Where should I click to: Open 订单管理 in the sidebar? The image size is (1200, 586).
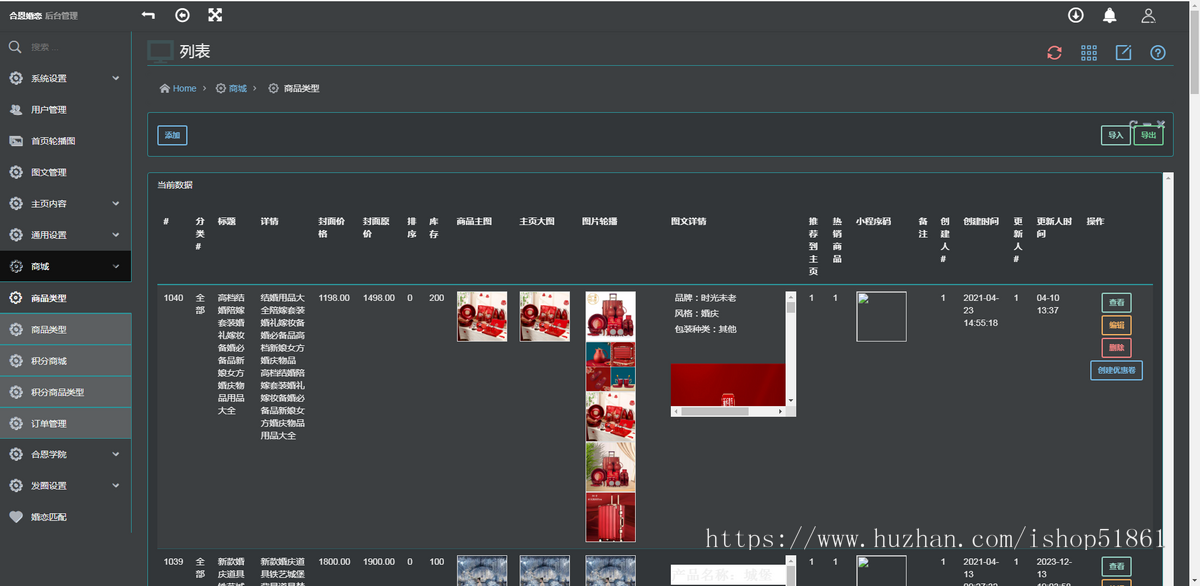click(65, 423)
